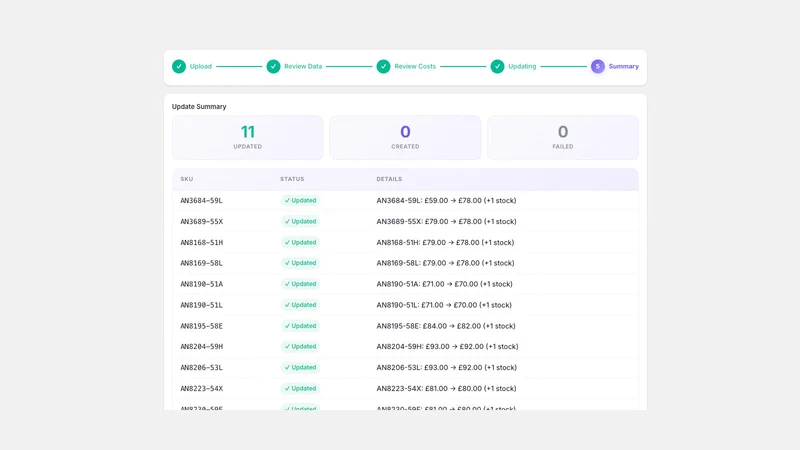Click Updated badge in AN8190-51A row
This screenshot has width=800, height=450.
click(300, 284)
